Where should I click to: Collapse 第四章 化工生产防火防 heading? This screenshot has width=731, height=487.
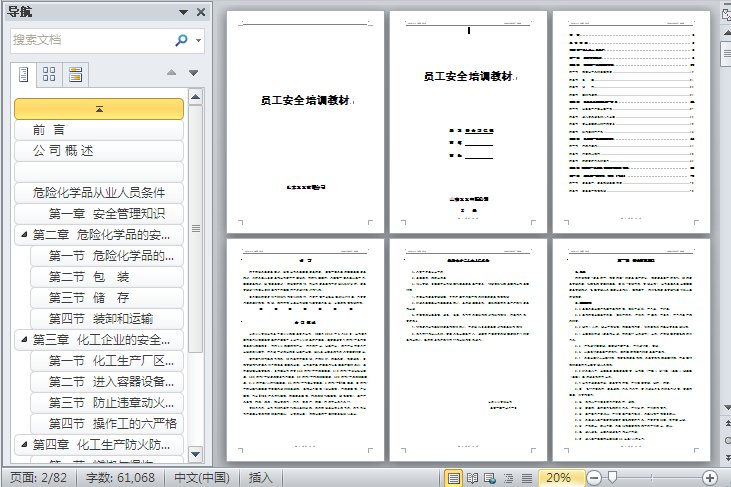[24, 444]
